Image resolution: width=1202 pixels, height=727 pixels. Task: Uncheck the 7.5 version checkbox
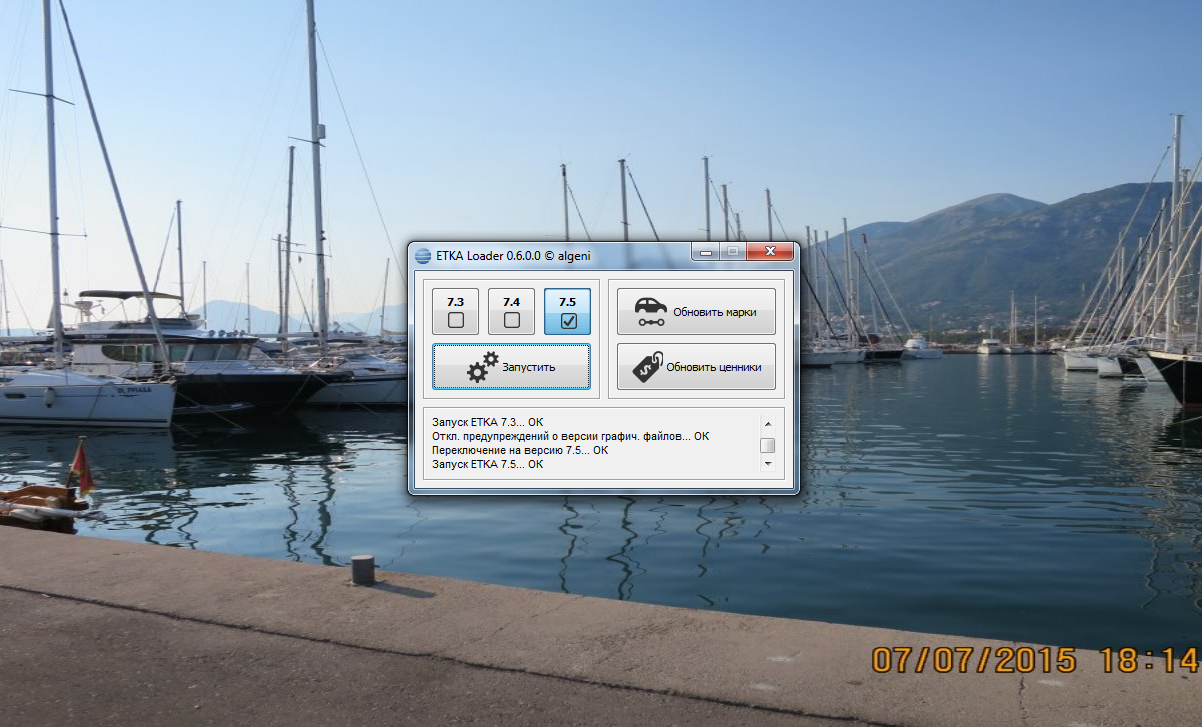568,320
